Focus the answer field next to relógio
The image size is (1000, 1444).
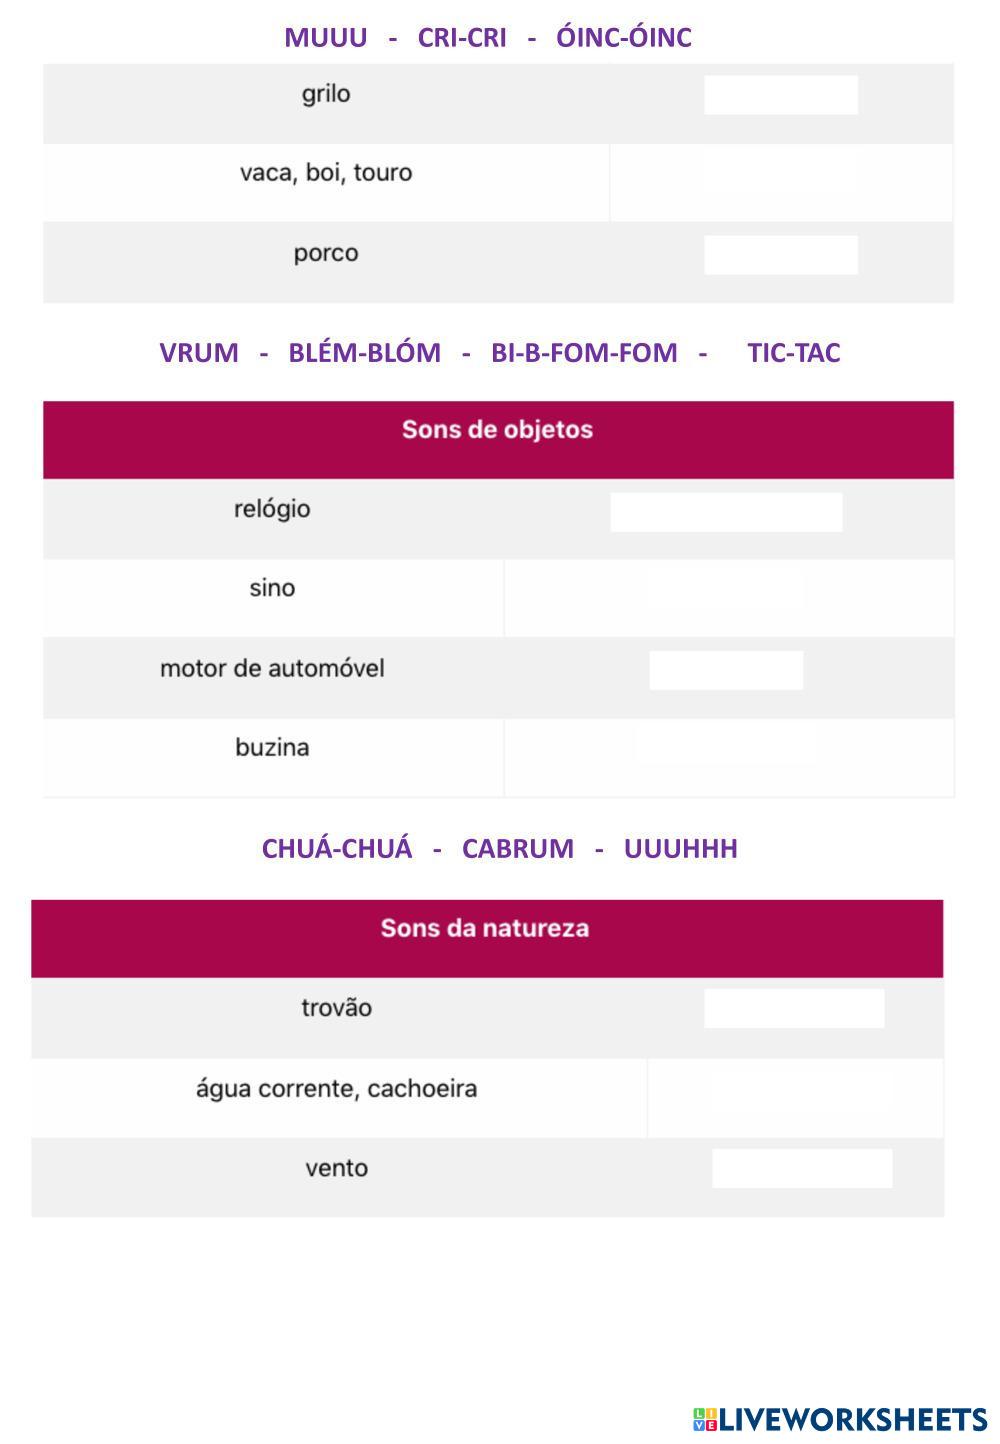726,512
